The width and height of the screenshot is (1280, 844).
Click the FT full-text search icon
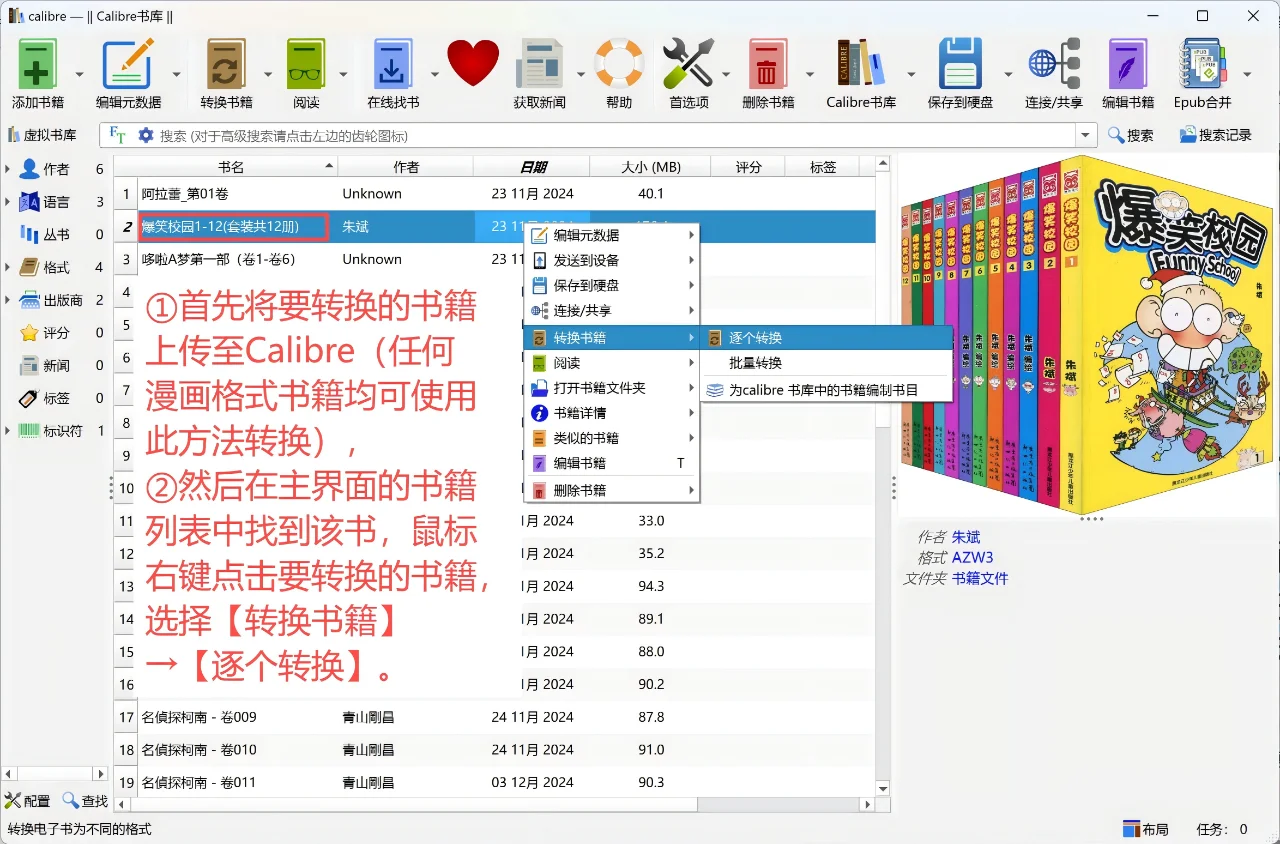click(x=117, y=135)
